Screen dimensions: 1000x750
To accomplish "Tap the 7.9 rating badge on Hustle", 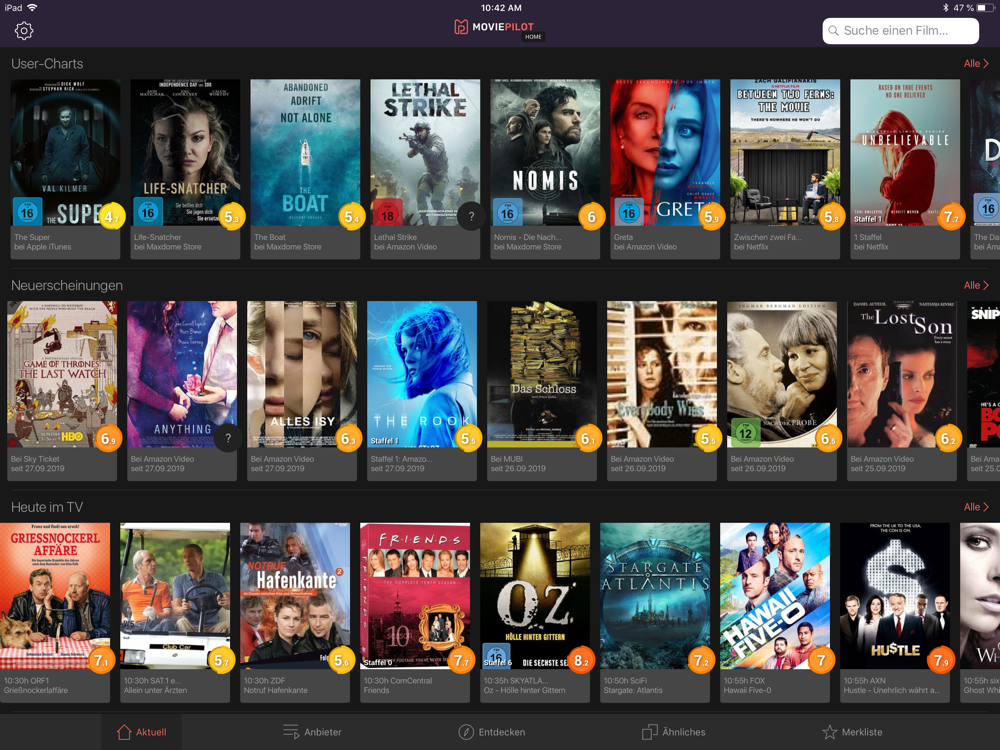I will tap(941, 661).
